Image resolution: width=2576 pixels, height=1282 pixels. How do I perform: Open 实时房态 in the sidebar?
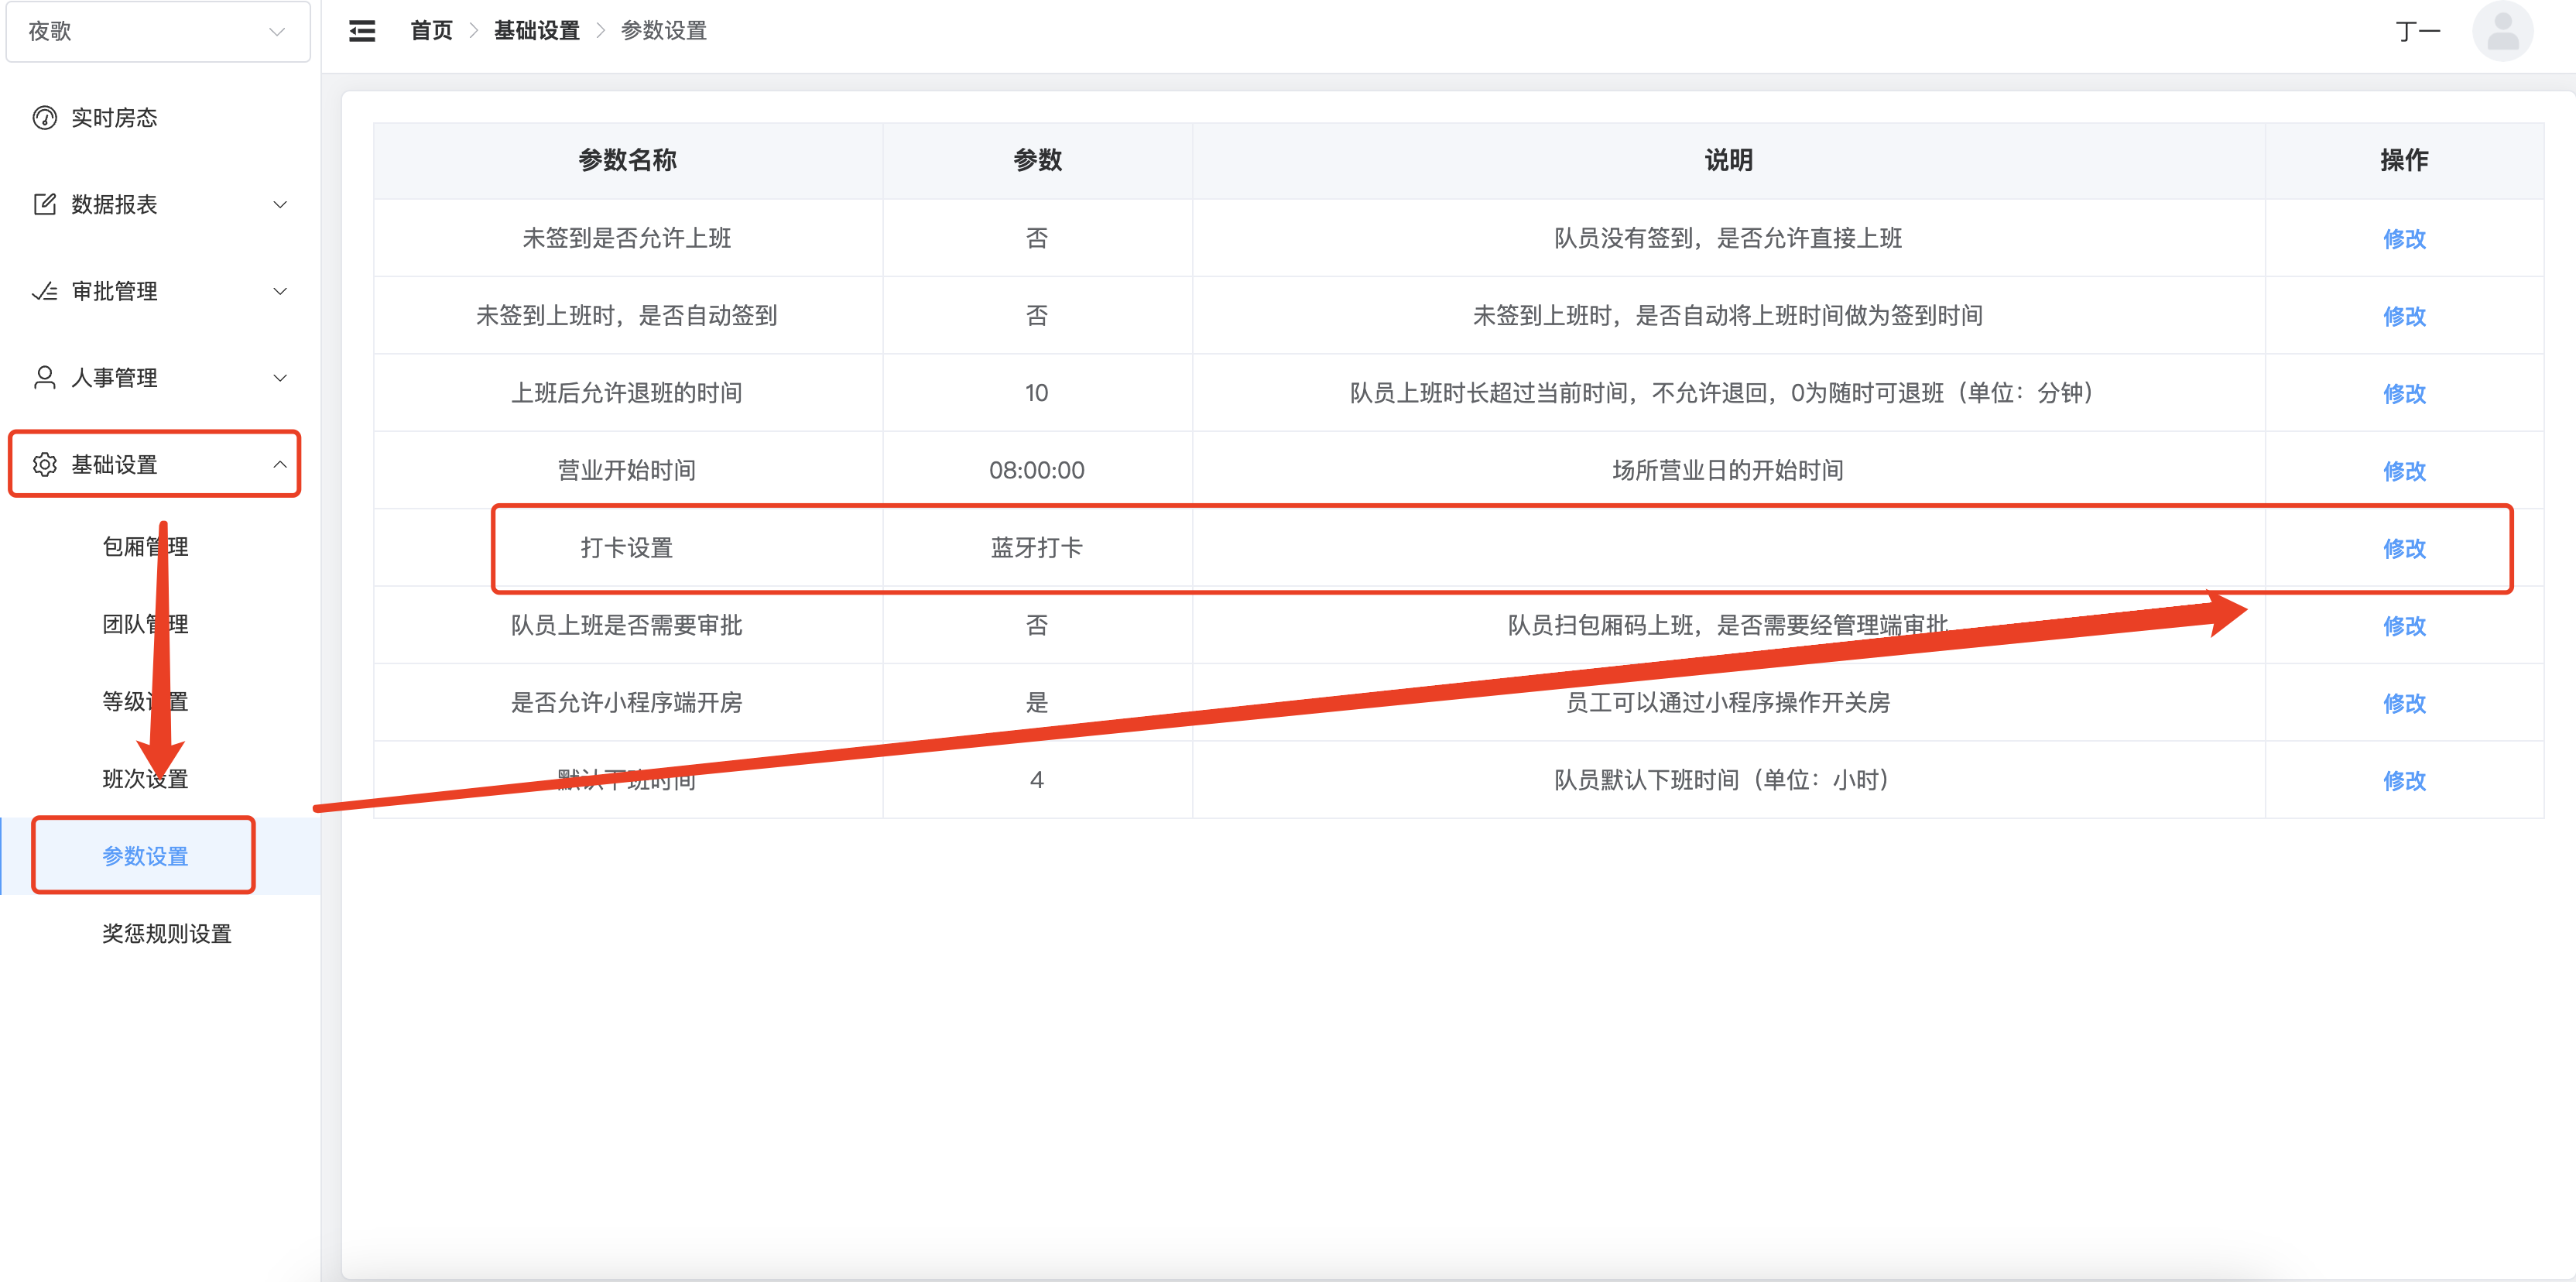[x=114, y=118]
